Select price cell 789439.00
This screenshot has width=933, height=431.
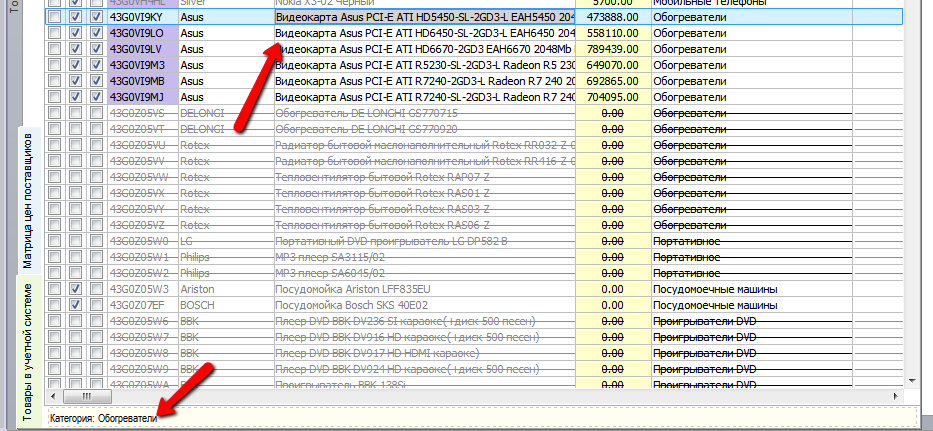point(613,49)
